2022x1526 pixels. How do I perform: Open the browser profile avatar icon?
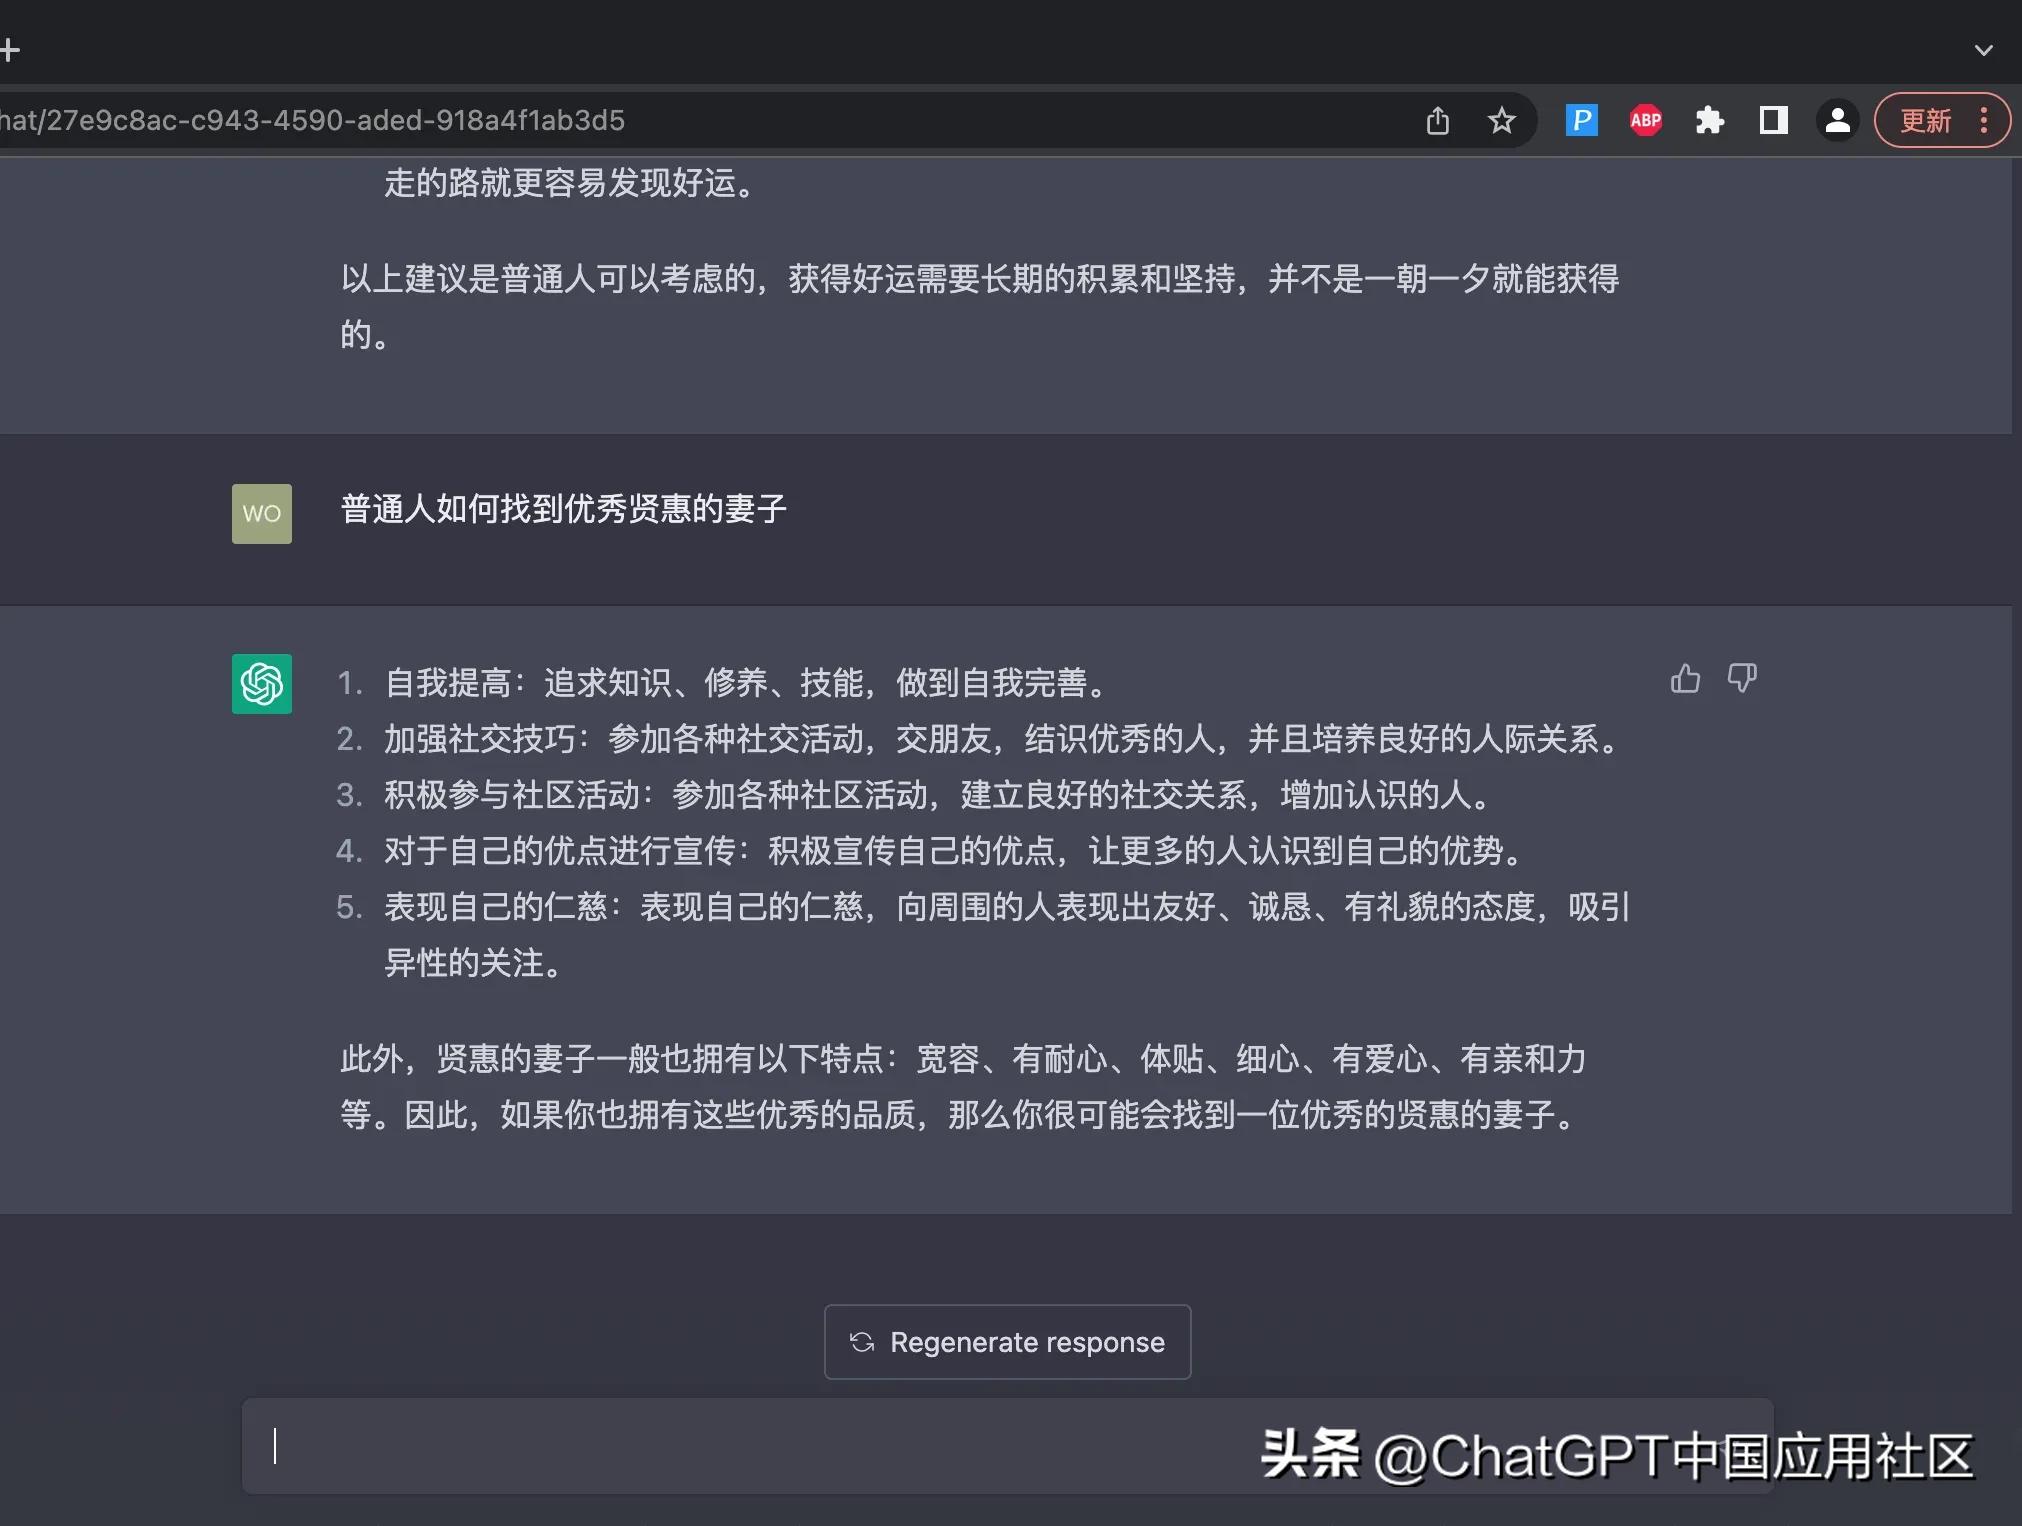(x=1837, y=120)
